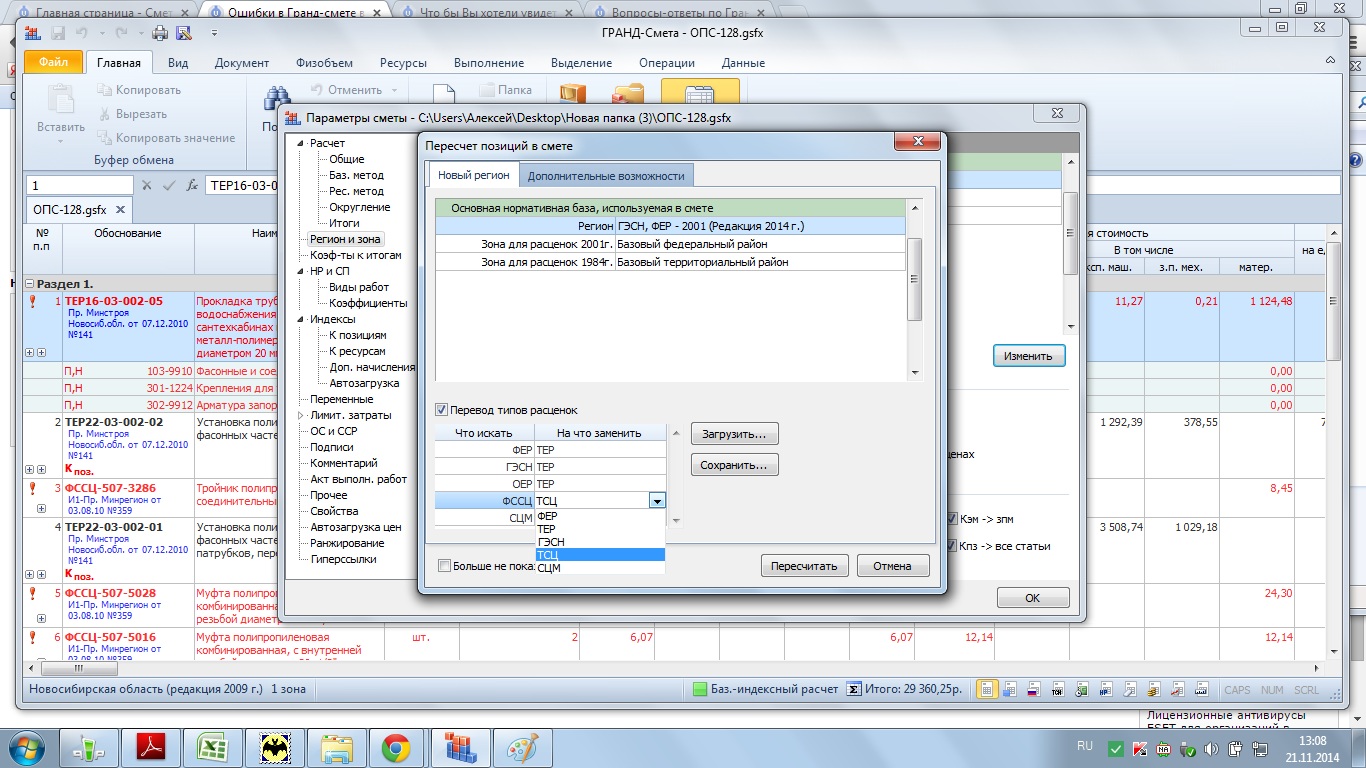Open the Документ ribbon tab
Viewport: 1366px width, 768px height.
click(242, 63)
